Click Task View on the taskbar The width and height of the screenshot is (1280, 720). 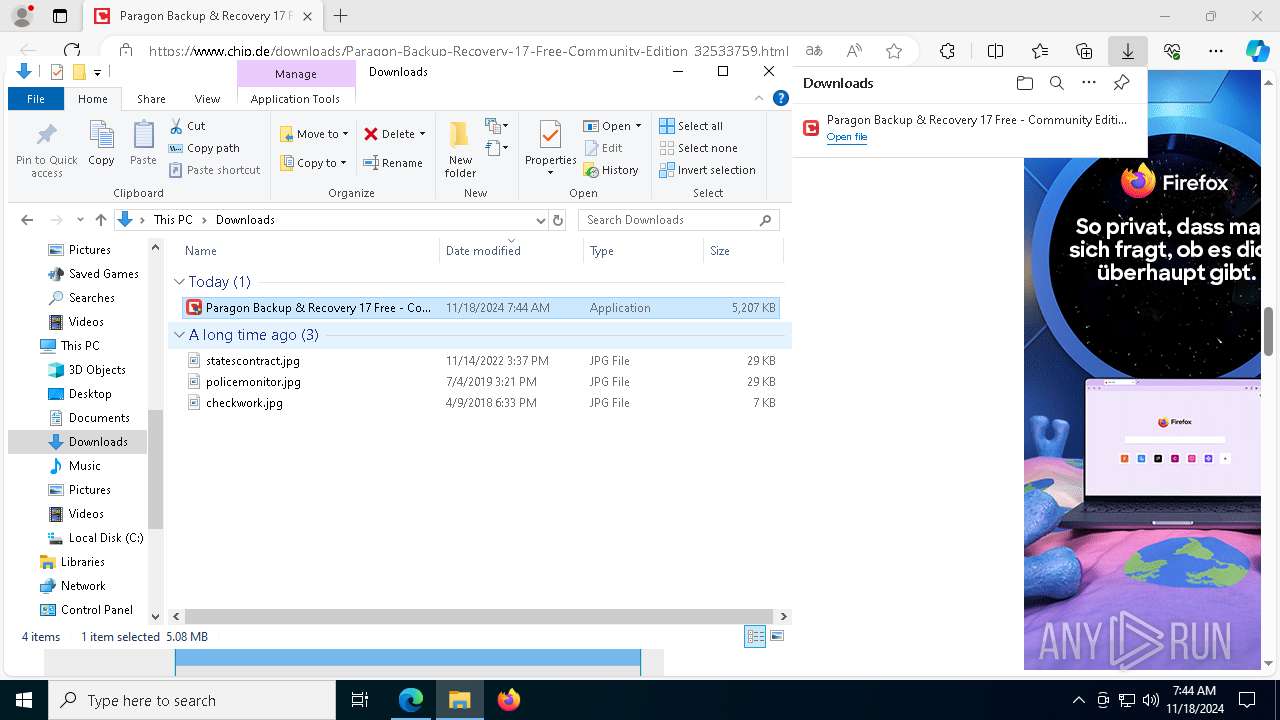[x=360, y=700]
